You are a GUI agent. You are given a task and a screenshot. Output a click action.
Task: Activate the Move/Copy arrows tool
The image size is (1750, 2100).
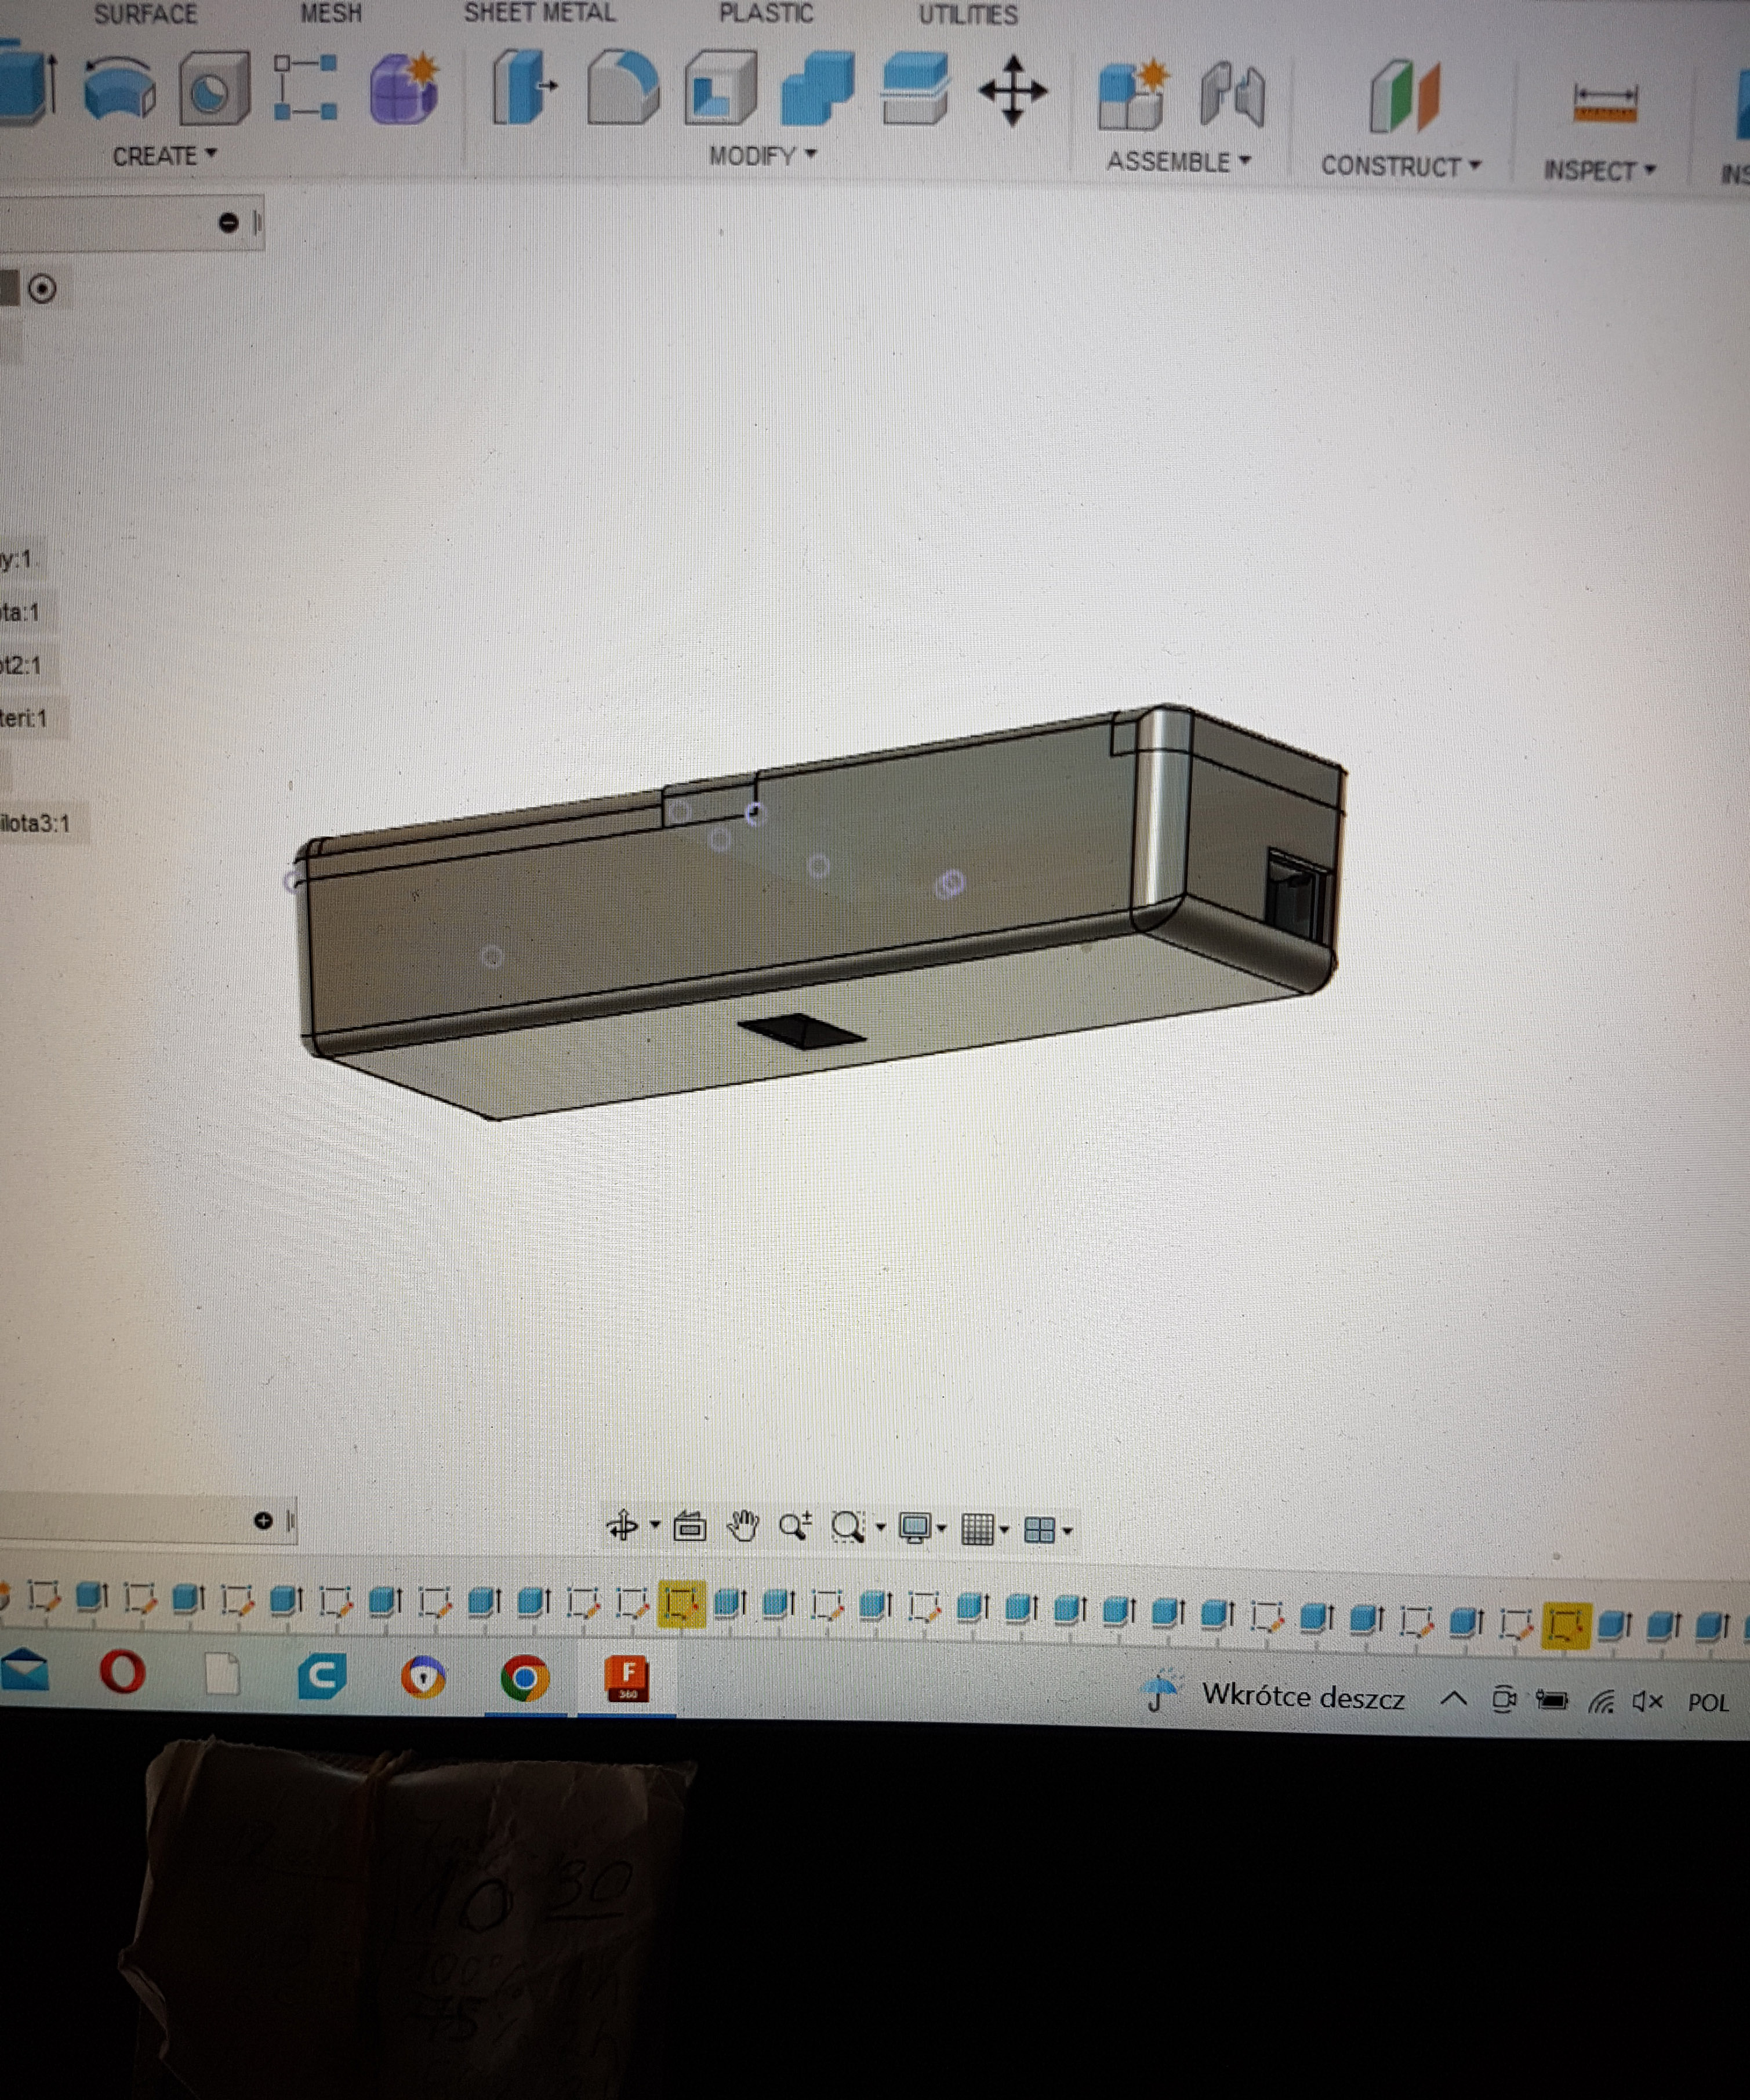point(1012,91)
